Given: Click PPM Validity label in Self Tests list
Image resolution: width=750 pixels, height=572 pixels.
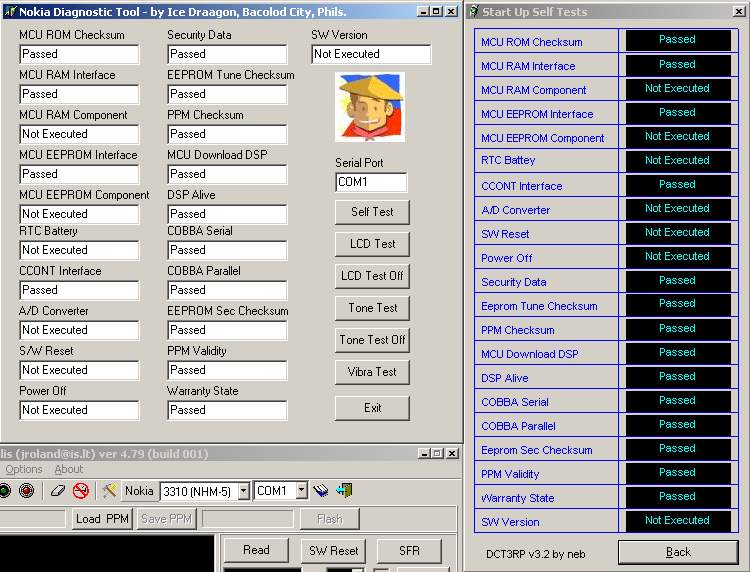Looking at the screenshot, I should 510,474.
